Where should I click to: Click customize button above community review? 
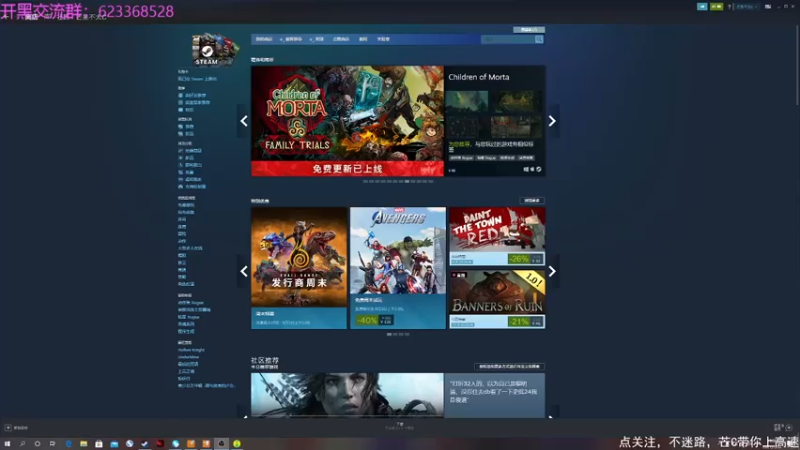(x=509, y=366)
